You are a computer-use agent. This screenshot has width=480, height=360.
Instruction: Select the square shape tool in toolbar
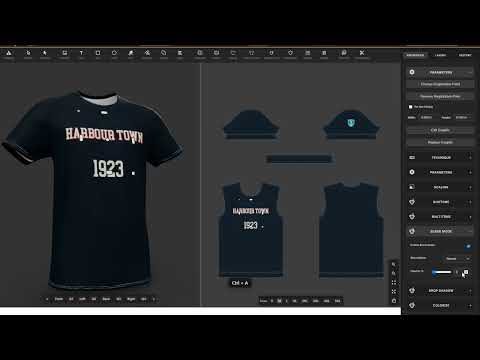tap(98, 53)
